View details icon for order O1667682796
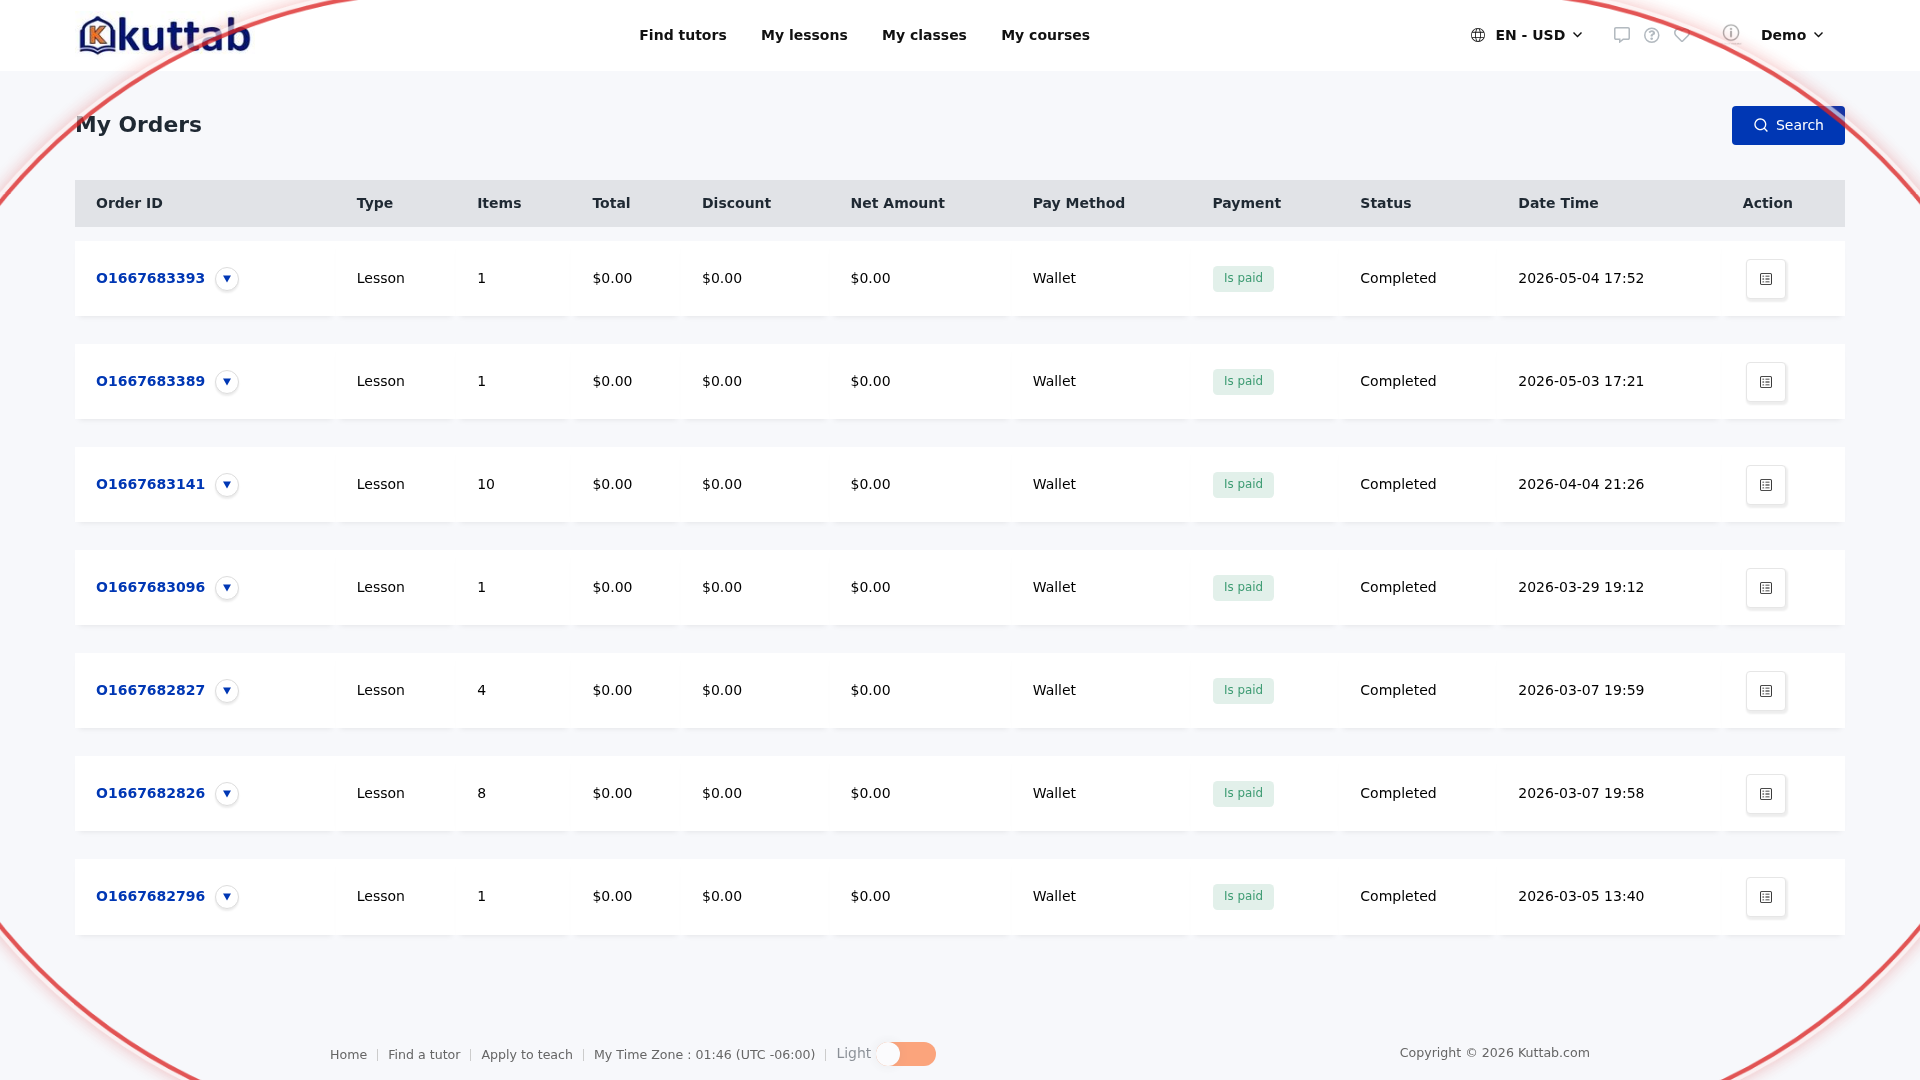1920x1080 pixels. coord(1766,897)
